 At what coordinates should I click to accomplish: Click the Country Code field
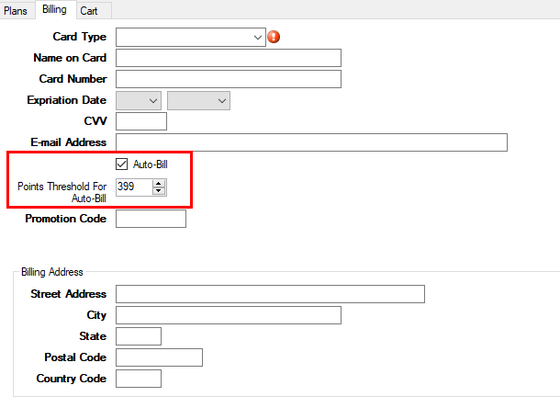click(139, 379)
